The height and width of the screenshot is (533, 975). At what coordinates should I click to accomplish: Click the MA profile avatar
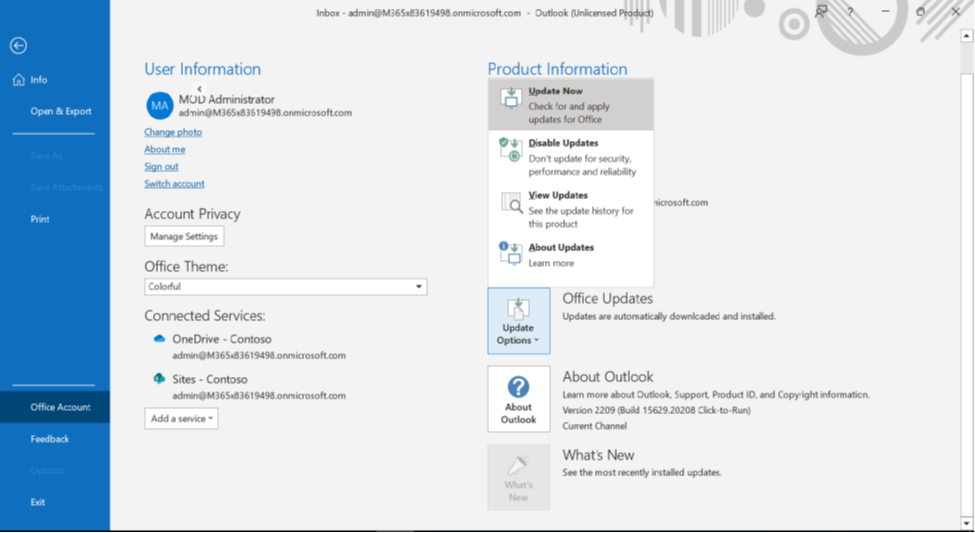coord(159,106)
